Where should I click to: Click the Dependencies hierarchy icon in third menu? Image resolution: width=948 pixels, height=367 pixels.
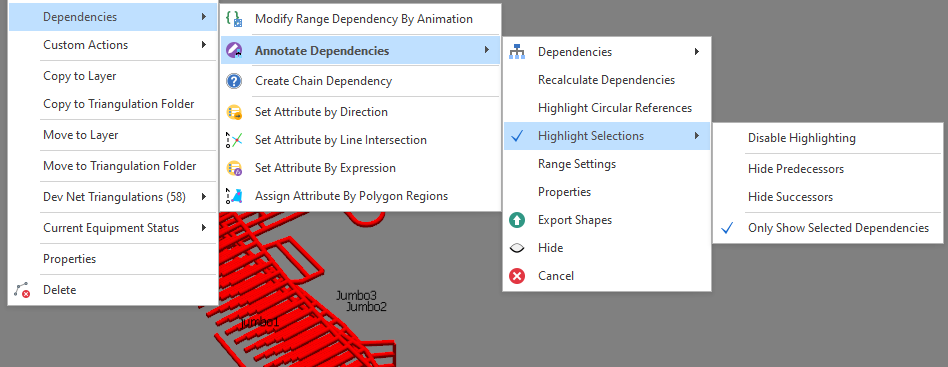coord(517,52)
